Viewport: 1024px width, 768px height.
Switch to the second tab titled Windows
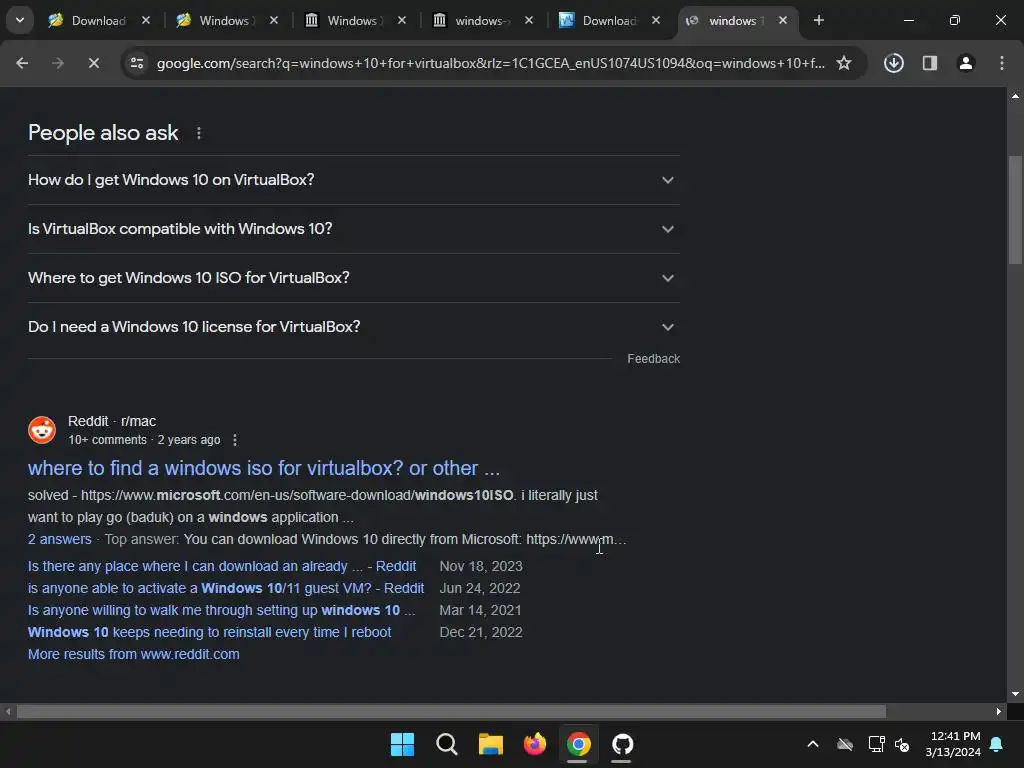click(x=224, y=21)
